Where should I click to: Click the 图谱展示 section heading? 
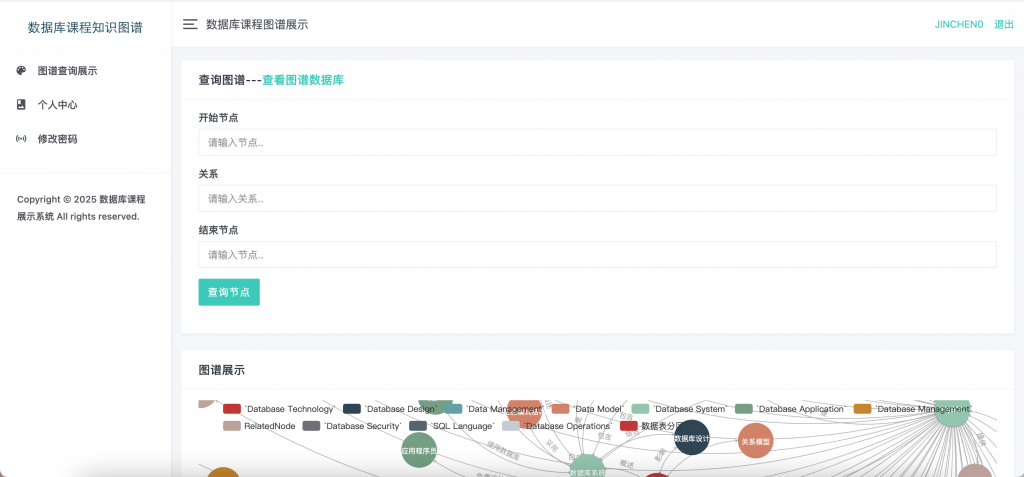point(221,370)
